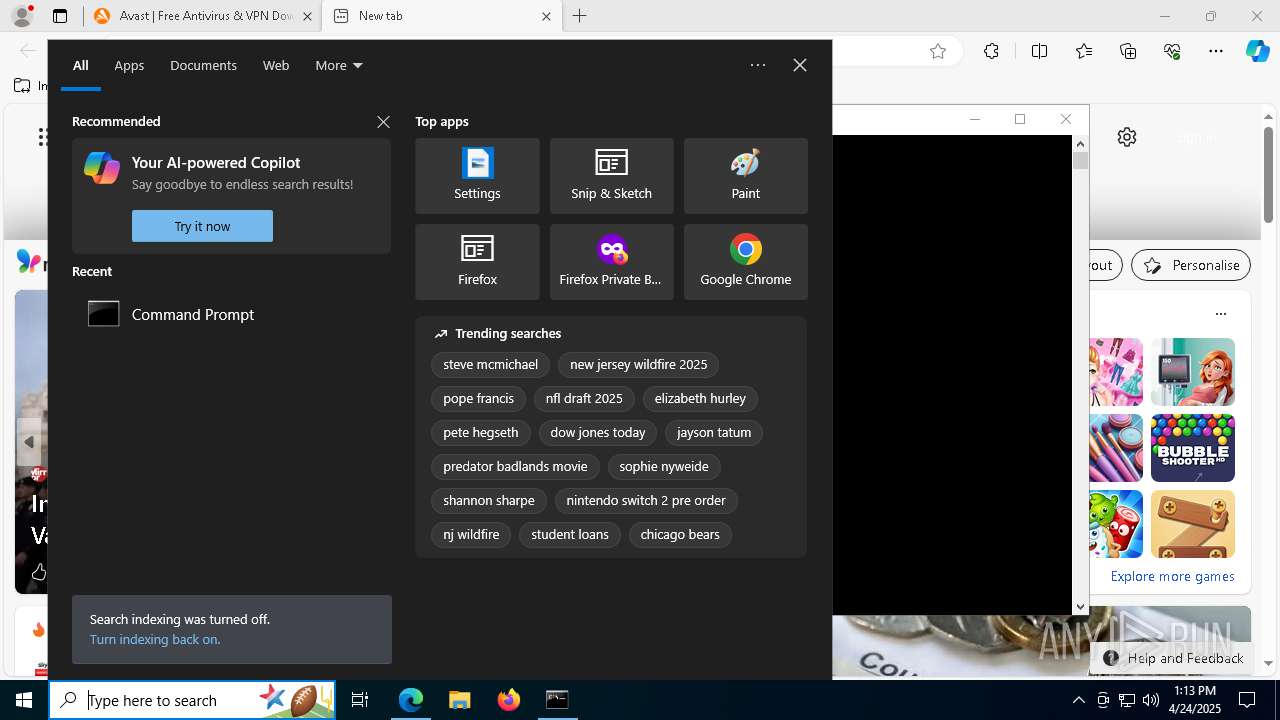Open games widget more options ellipsis
Screen dimensions: 1280x720
1220,313
